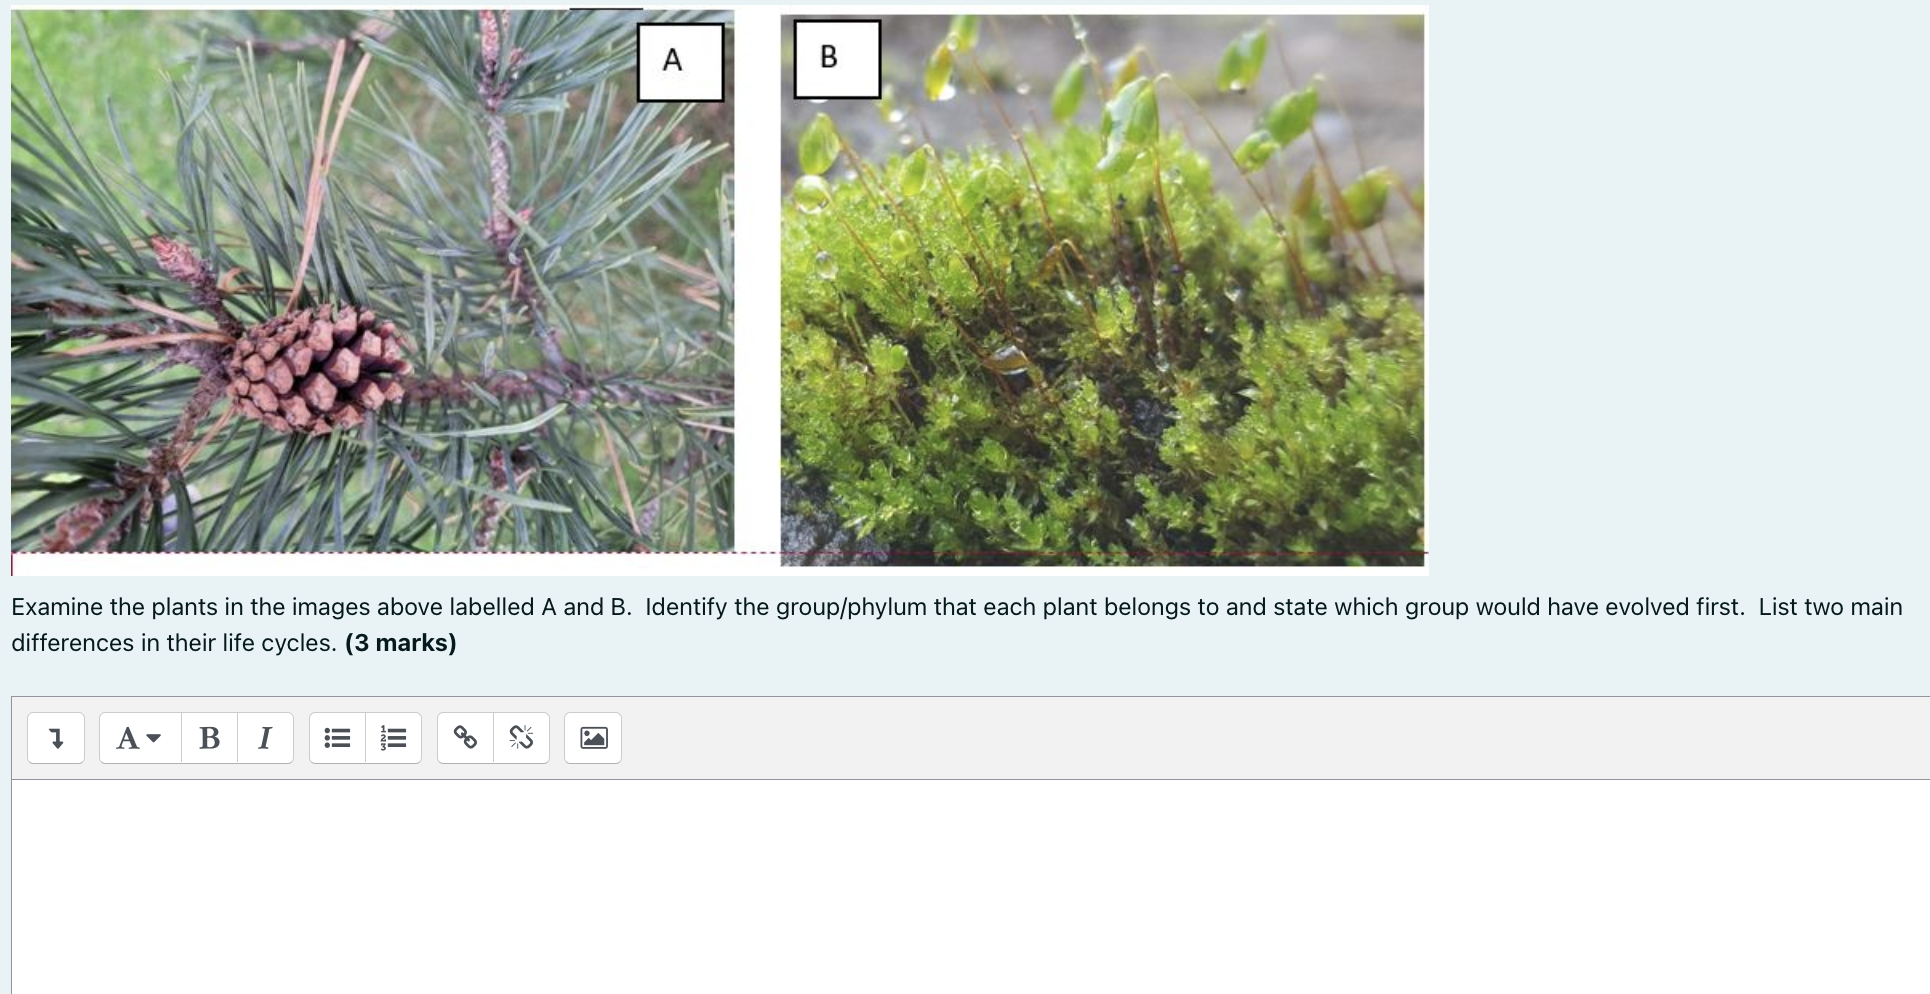This screenshot has width=1930, height=994.
Task: Click the question text starting 'Examine the plants'
Action: 957,625
